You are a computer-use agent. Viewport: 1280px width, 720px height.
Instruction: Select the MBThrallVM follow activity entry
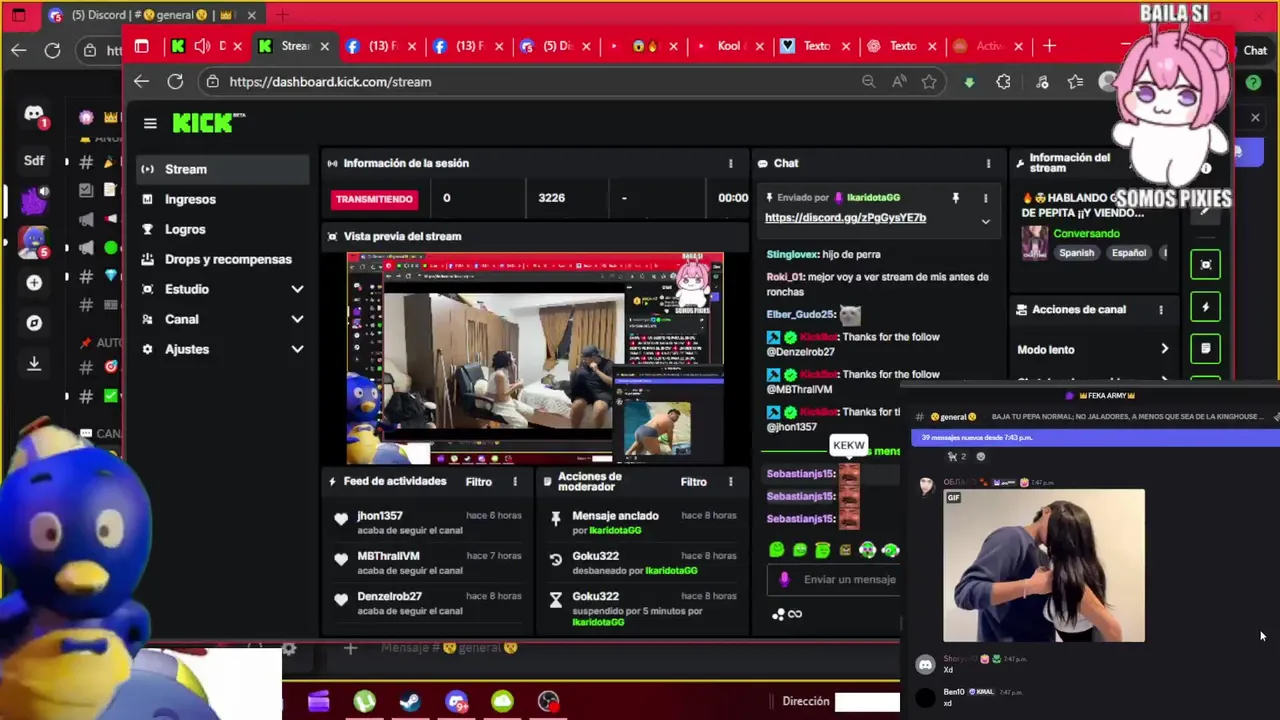click(x=428, y=562)
